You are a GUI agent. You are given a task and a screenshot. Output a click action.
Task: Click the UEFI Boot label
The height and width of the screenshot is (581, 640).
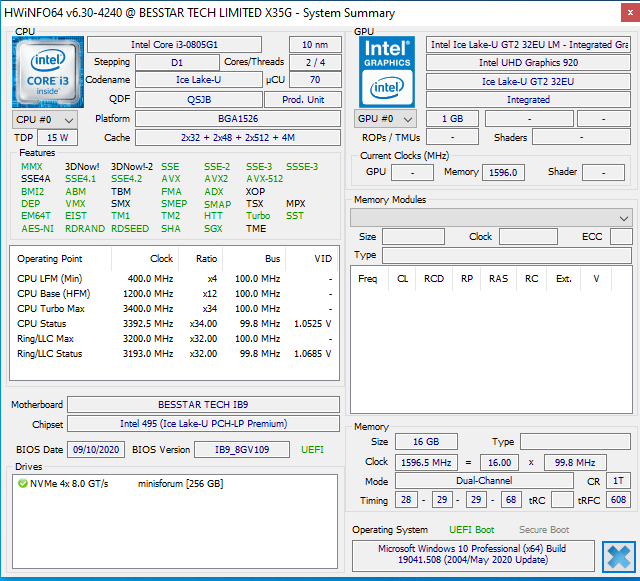pos(471,530)
